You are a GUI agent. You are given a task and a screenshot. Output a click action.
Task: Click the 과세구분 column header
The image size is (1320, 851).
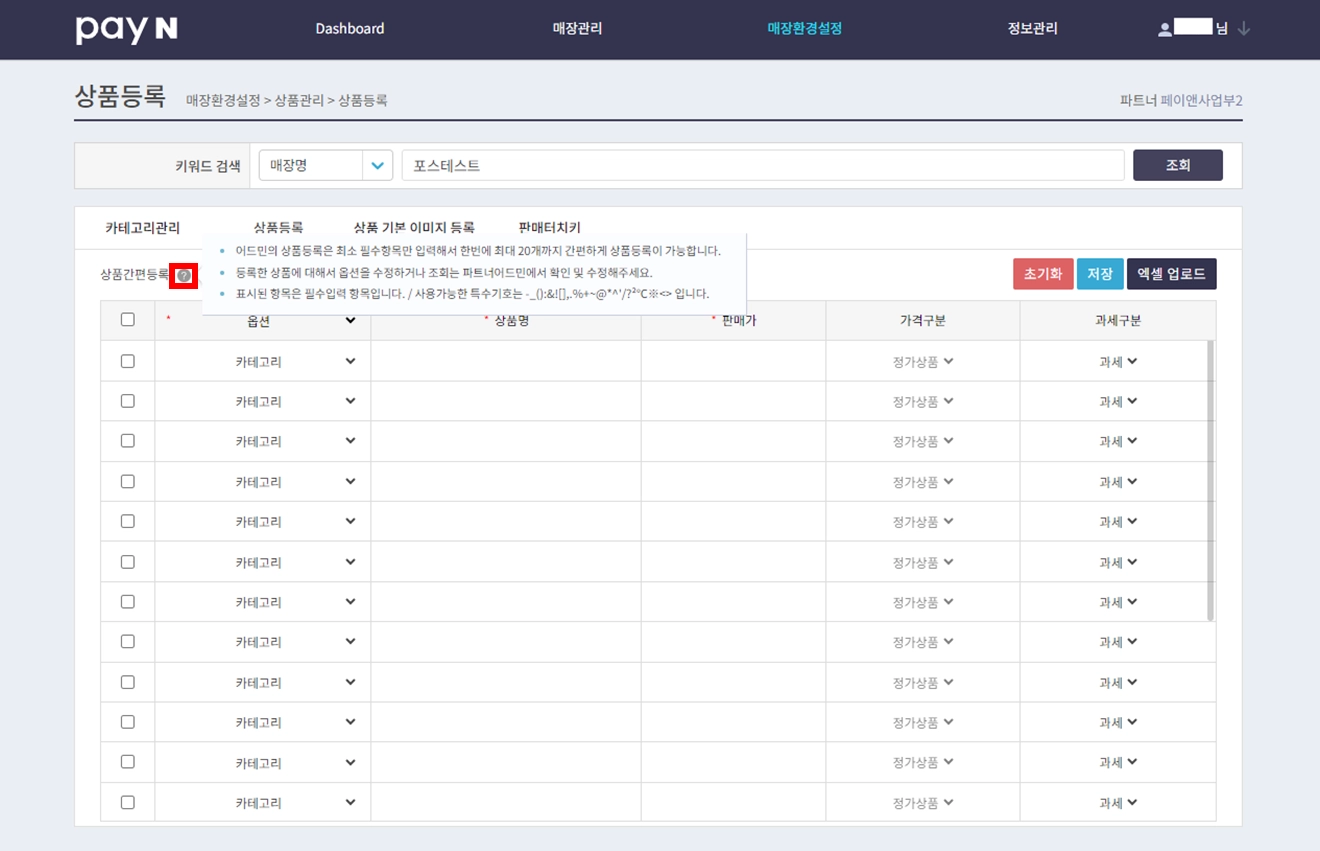click(x=1118, y=321)
